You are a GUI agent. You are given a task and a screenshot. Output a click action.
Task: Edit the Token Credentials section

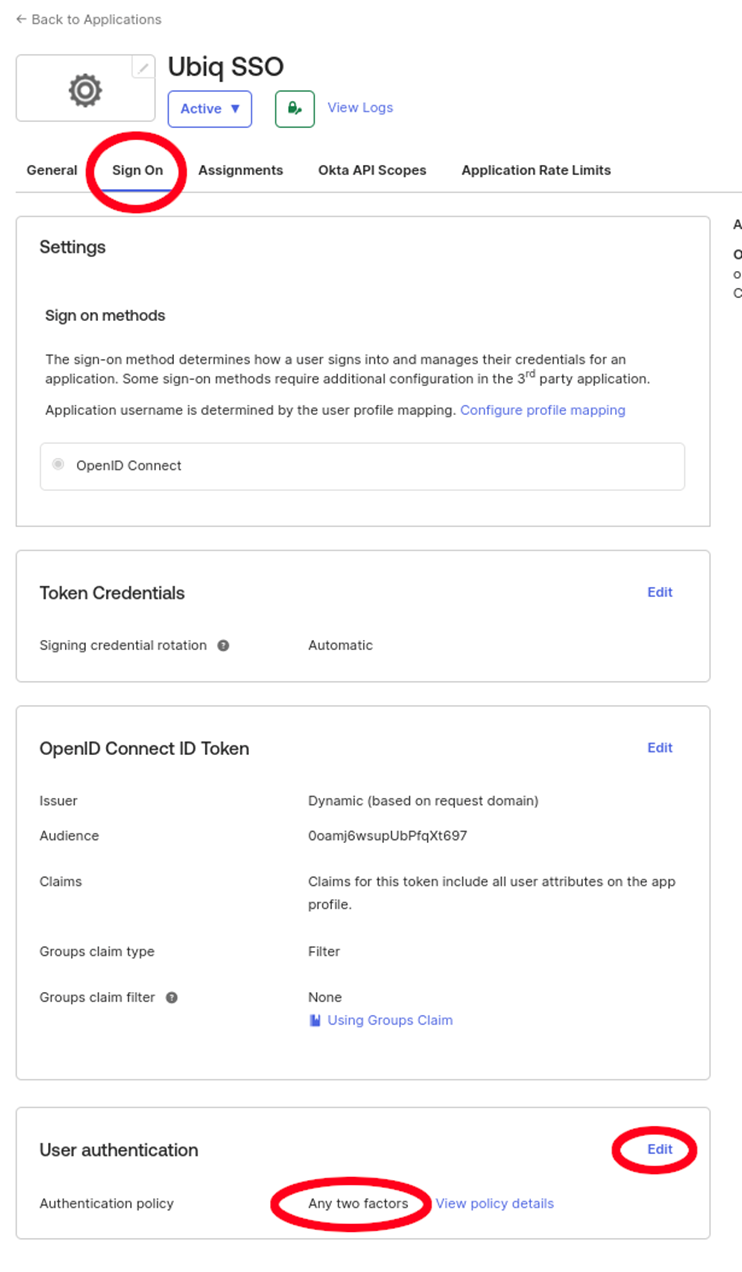click(x=660, y=592)
